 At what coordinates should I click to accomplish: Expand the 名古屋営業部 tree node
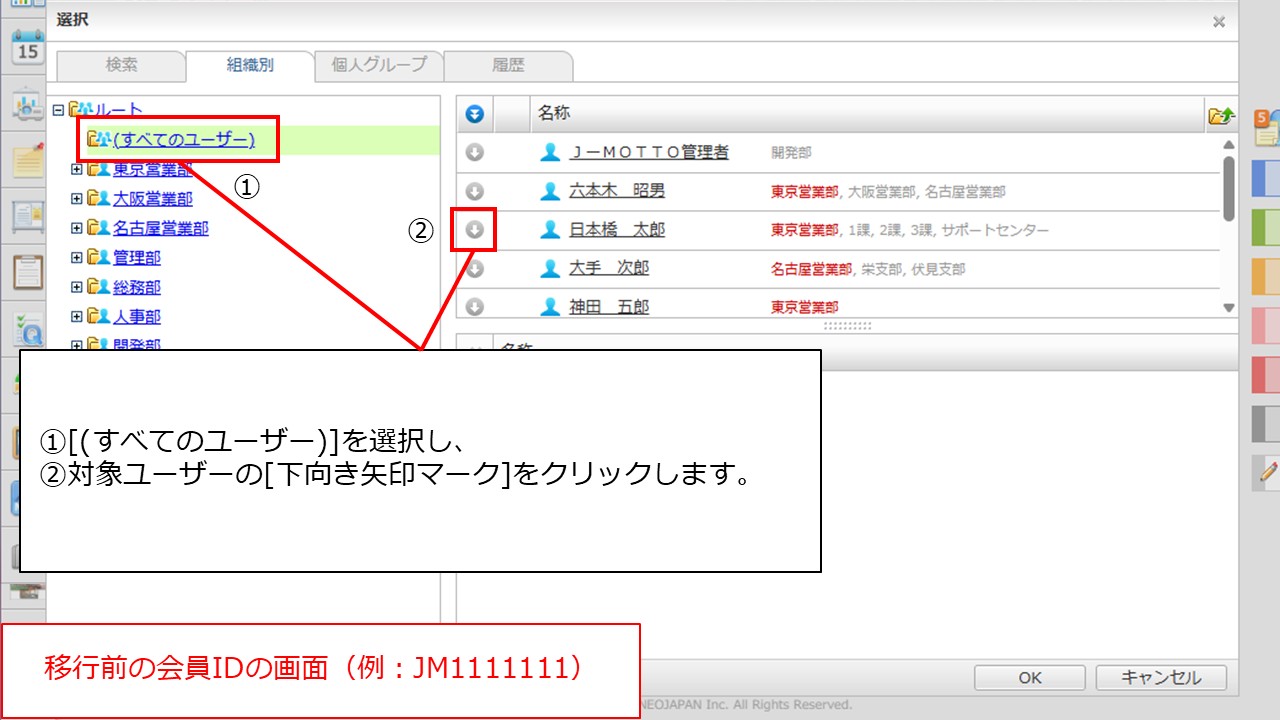pyautogui.click(x=77, y=228)
